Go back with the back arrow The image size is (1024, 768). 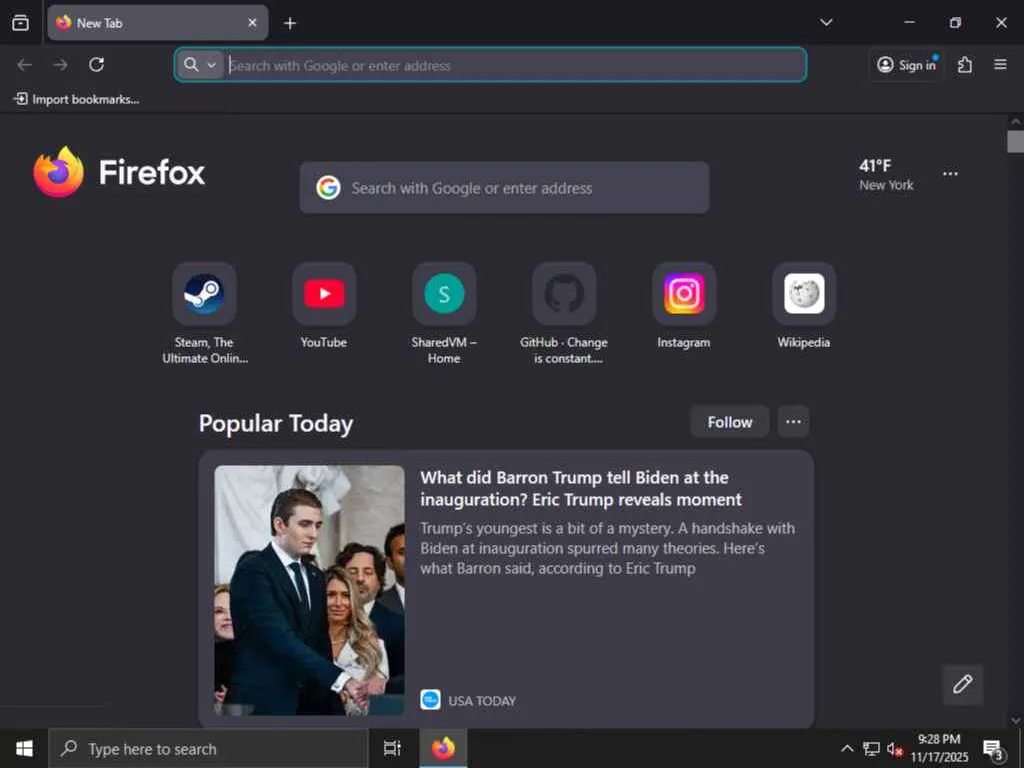(25, 65)
